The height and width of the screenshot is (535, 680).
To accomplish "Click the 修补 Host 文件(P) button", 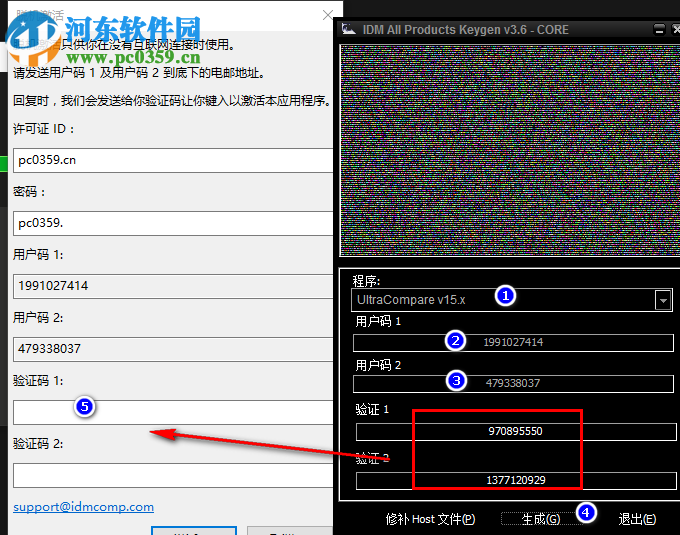I will click(x=430, y=519).
